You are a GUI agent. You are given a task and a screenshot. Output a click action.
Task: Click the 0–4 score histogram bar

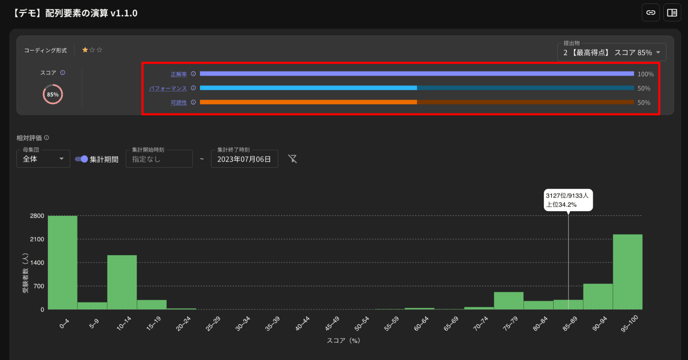[x=63, y=263]
